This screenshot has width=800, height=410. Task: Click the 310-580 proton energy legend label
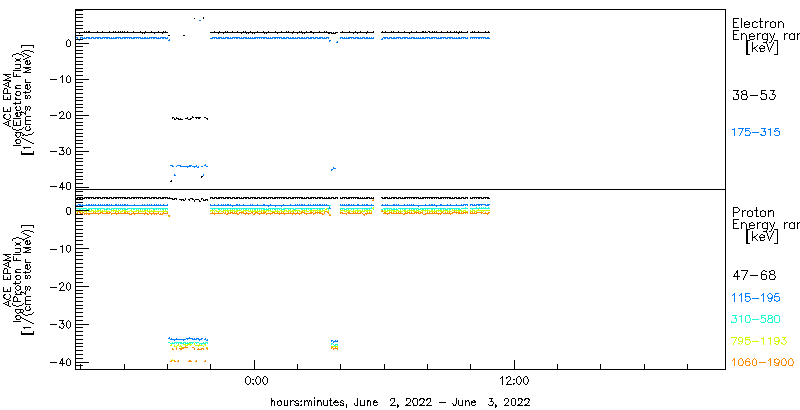tap(756, 319)
